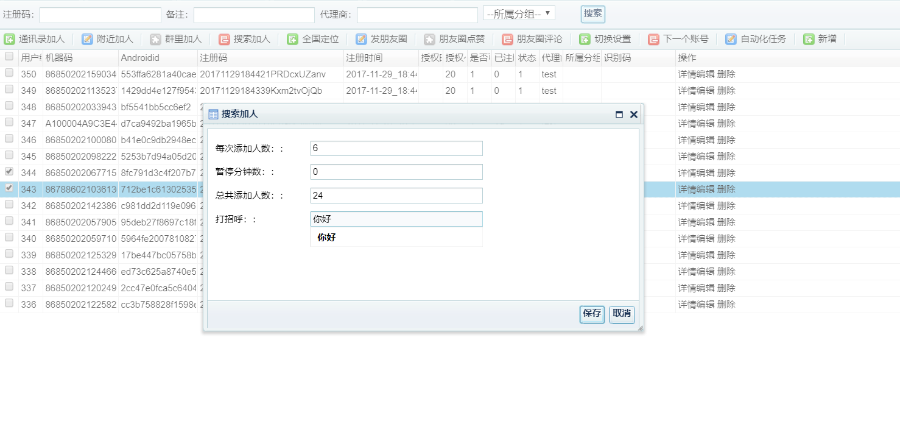This screenshot has width=900, height=432.
Task: Check the box for user 341
Action: [x=9, y=220]
